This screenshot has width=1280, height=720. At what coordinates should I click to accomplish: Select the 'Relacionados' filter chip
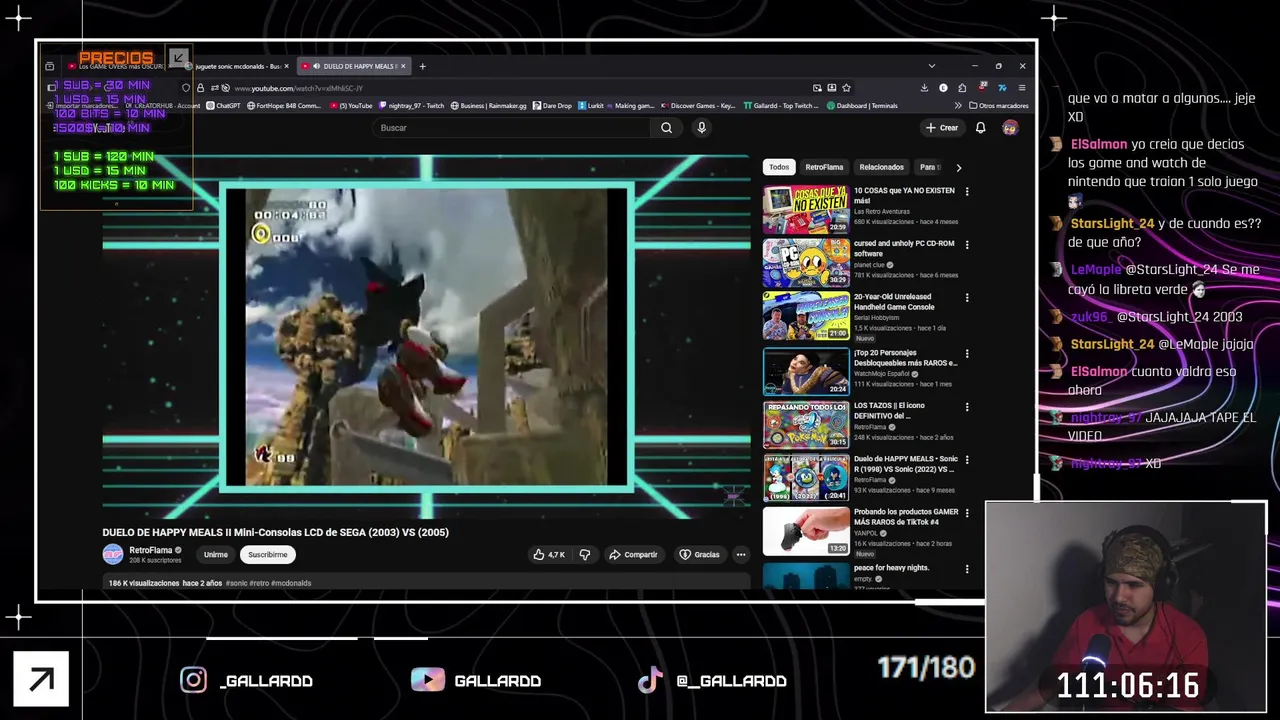(x=881, y=167)
